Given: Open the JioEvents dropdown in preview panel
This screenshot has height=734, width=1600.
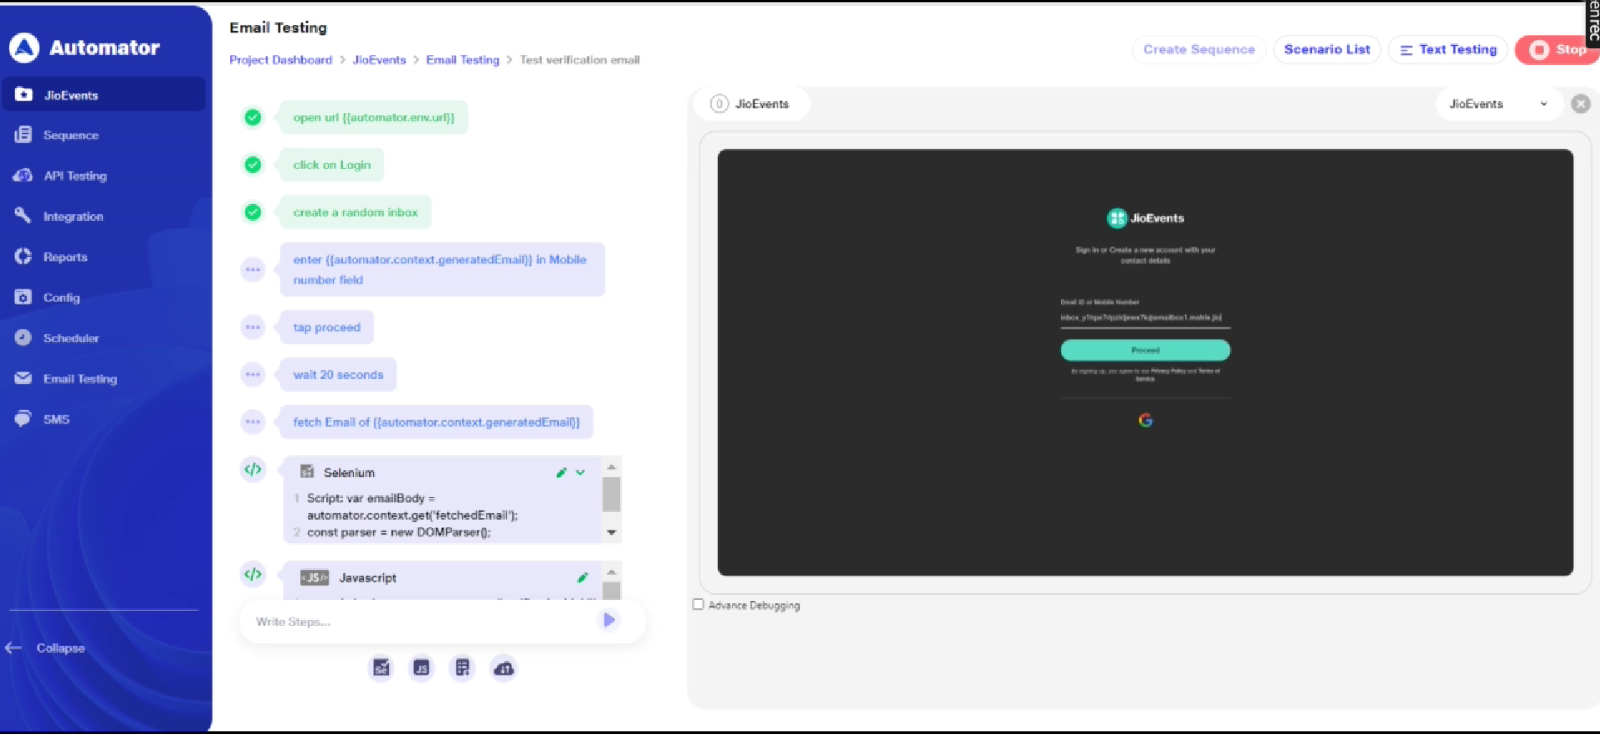Looking at the screenshot, I should click(x=1498, y=104).
